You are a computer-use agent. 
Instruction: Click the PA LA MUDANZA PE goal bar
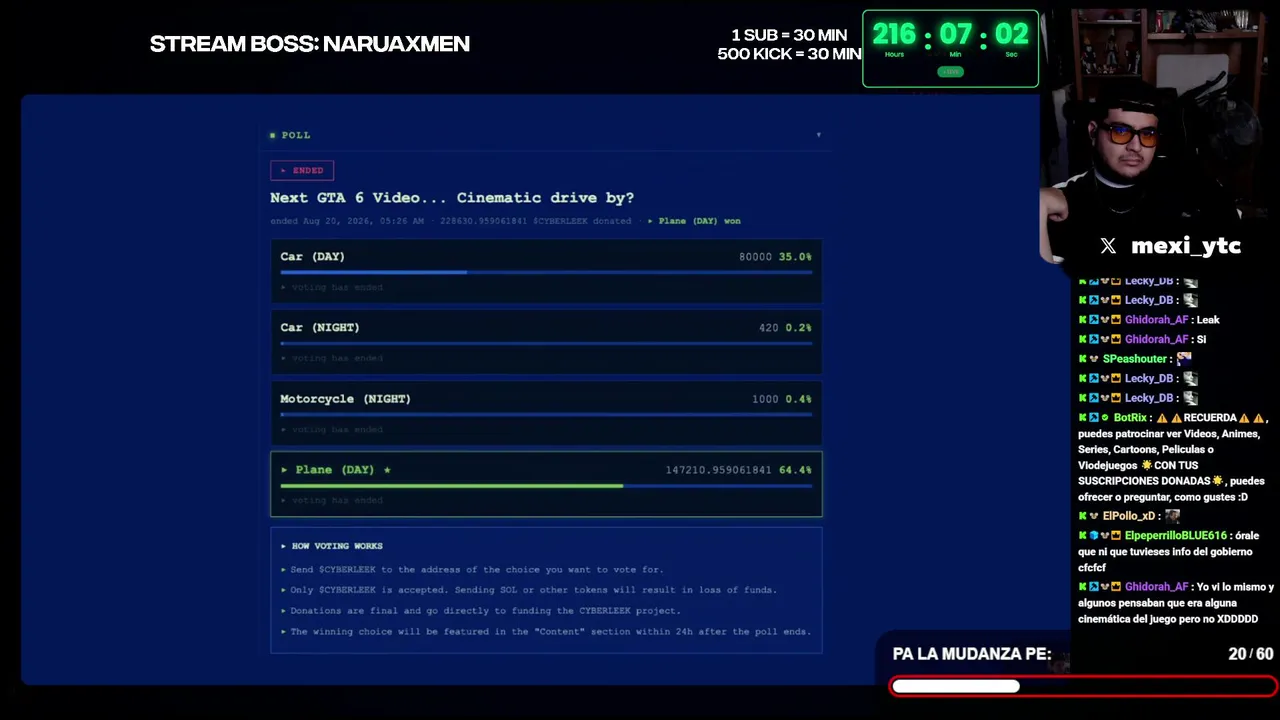tap(1083, 686)
